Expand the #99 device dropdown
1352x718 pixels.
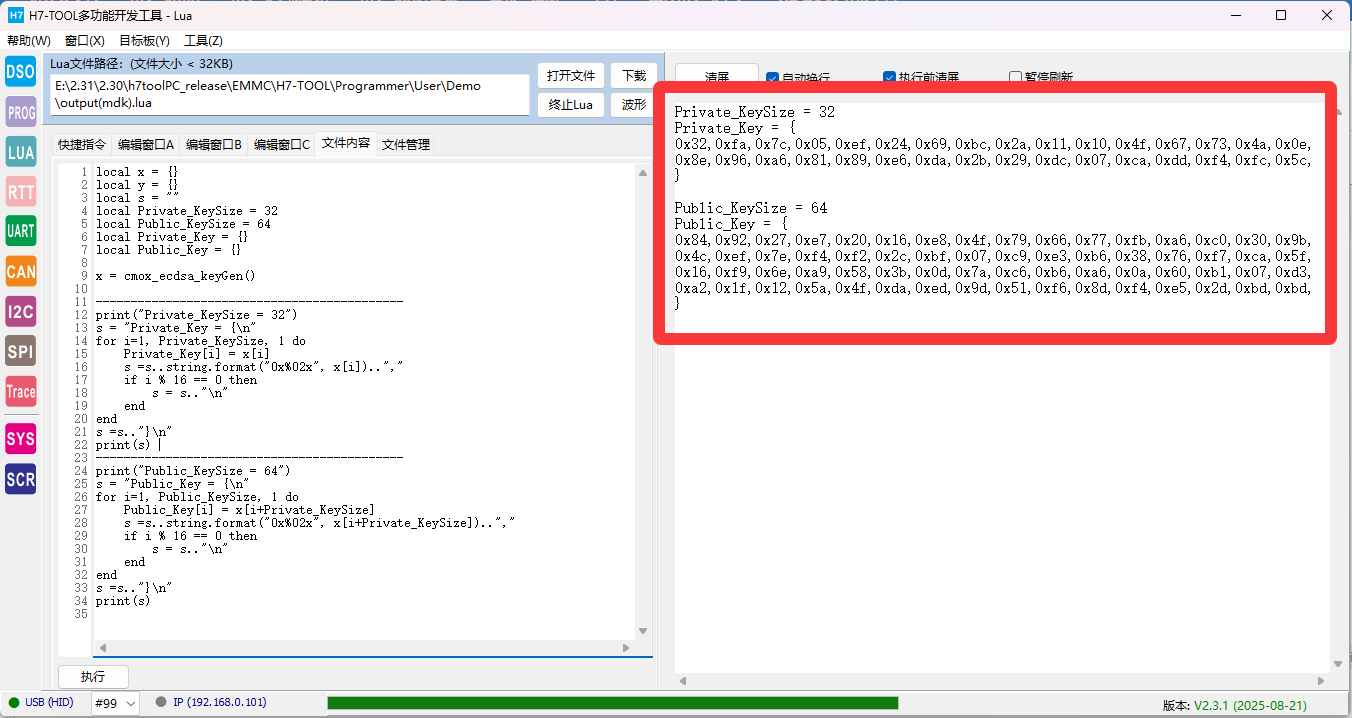coord(115,703)
